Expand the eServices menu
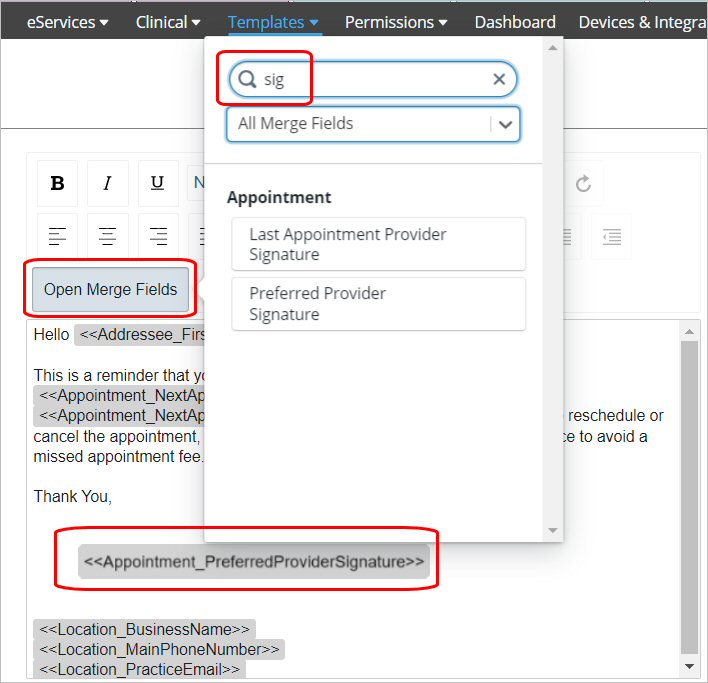This screenshot has width=708, height=683. [68, 22]
